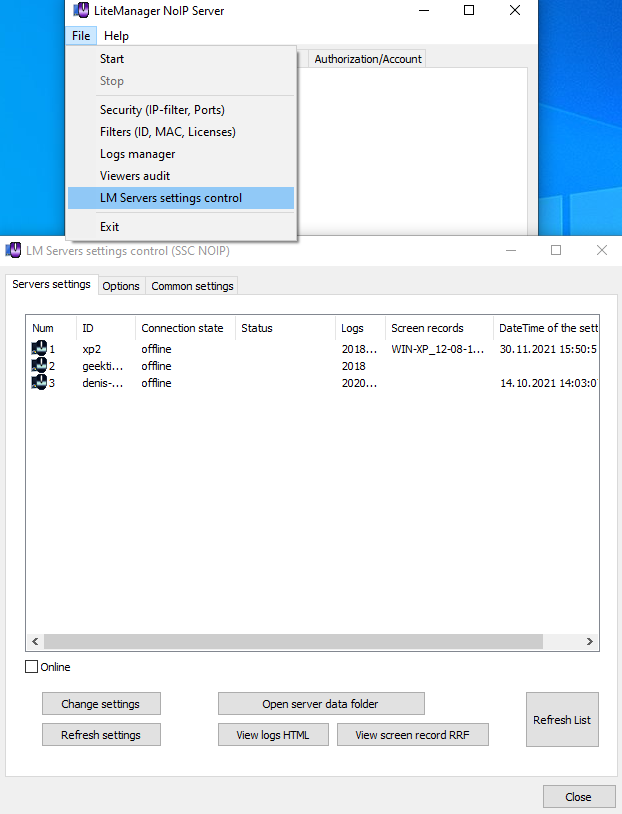The width and height of the screenshot is (622, 814).
Task: Switch to the Options tab
Action: click(x=121, y=286)
